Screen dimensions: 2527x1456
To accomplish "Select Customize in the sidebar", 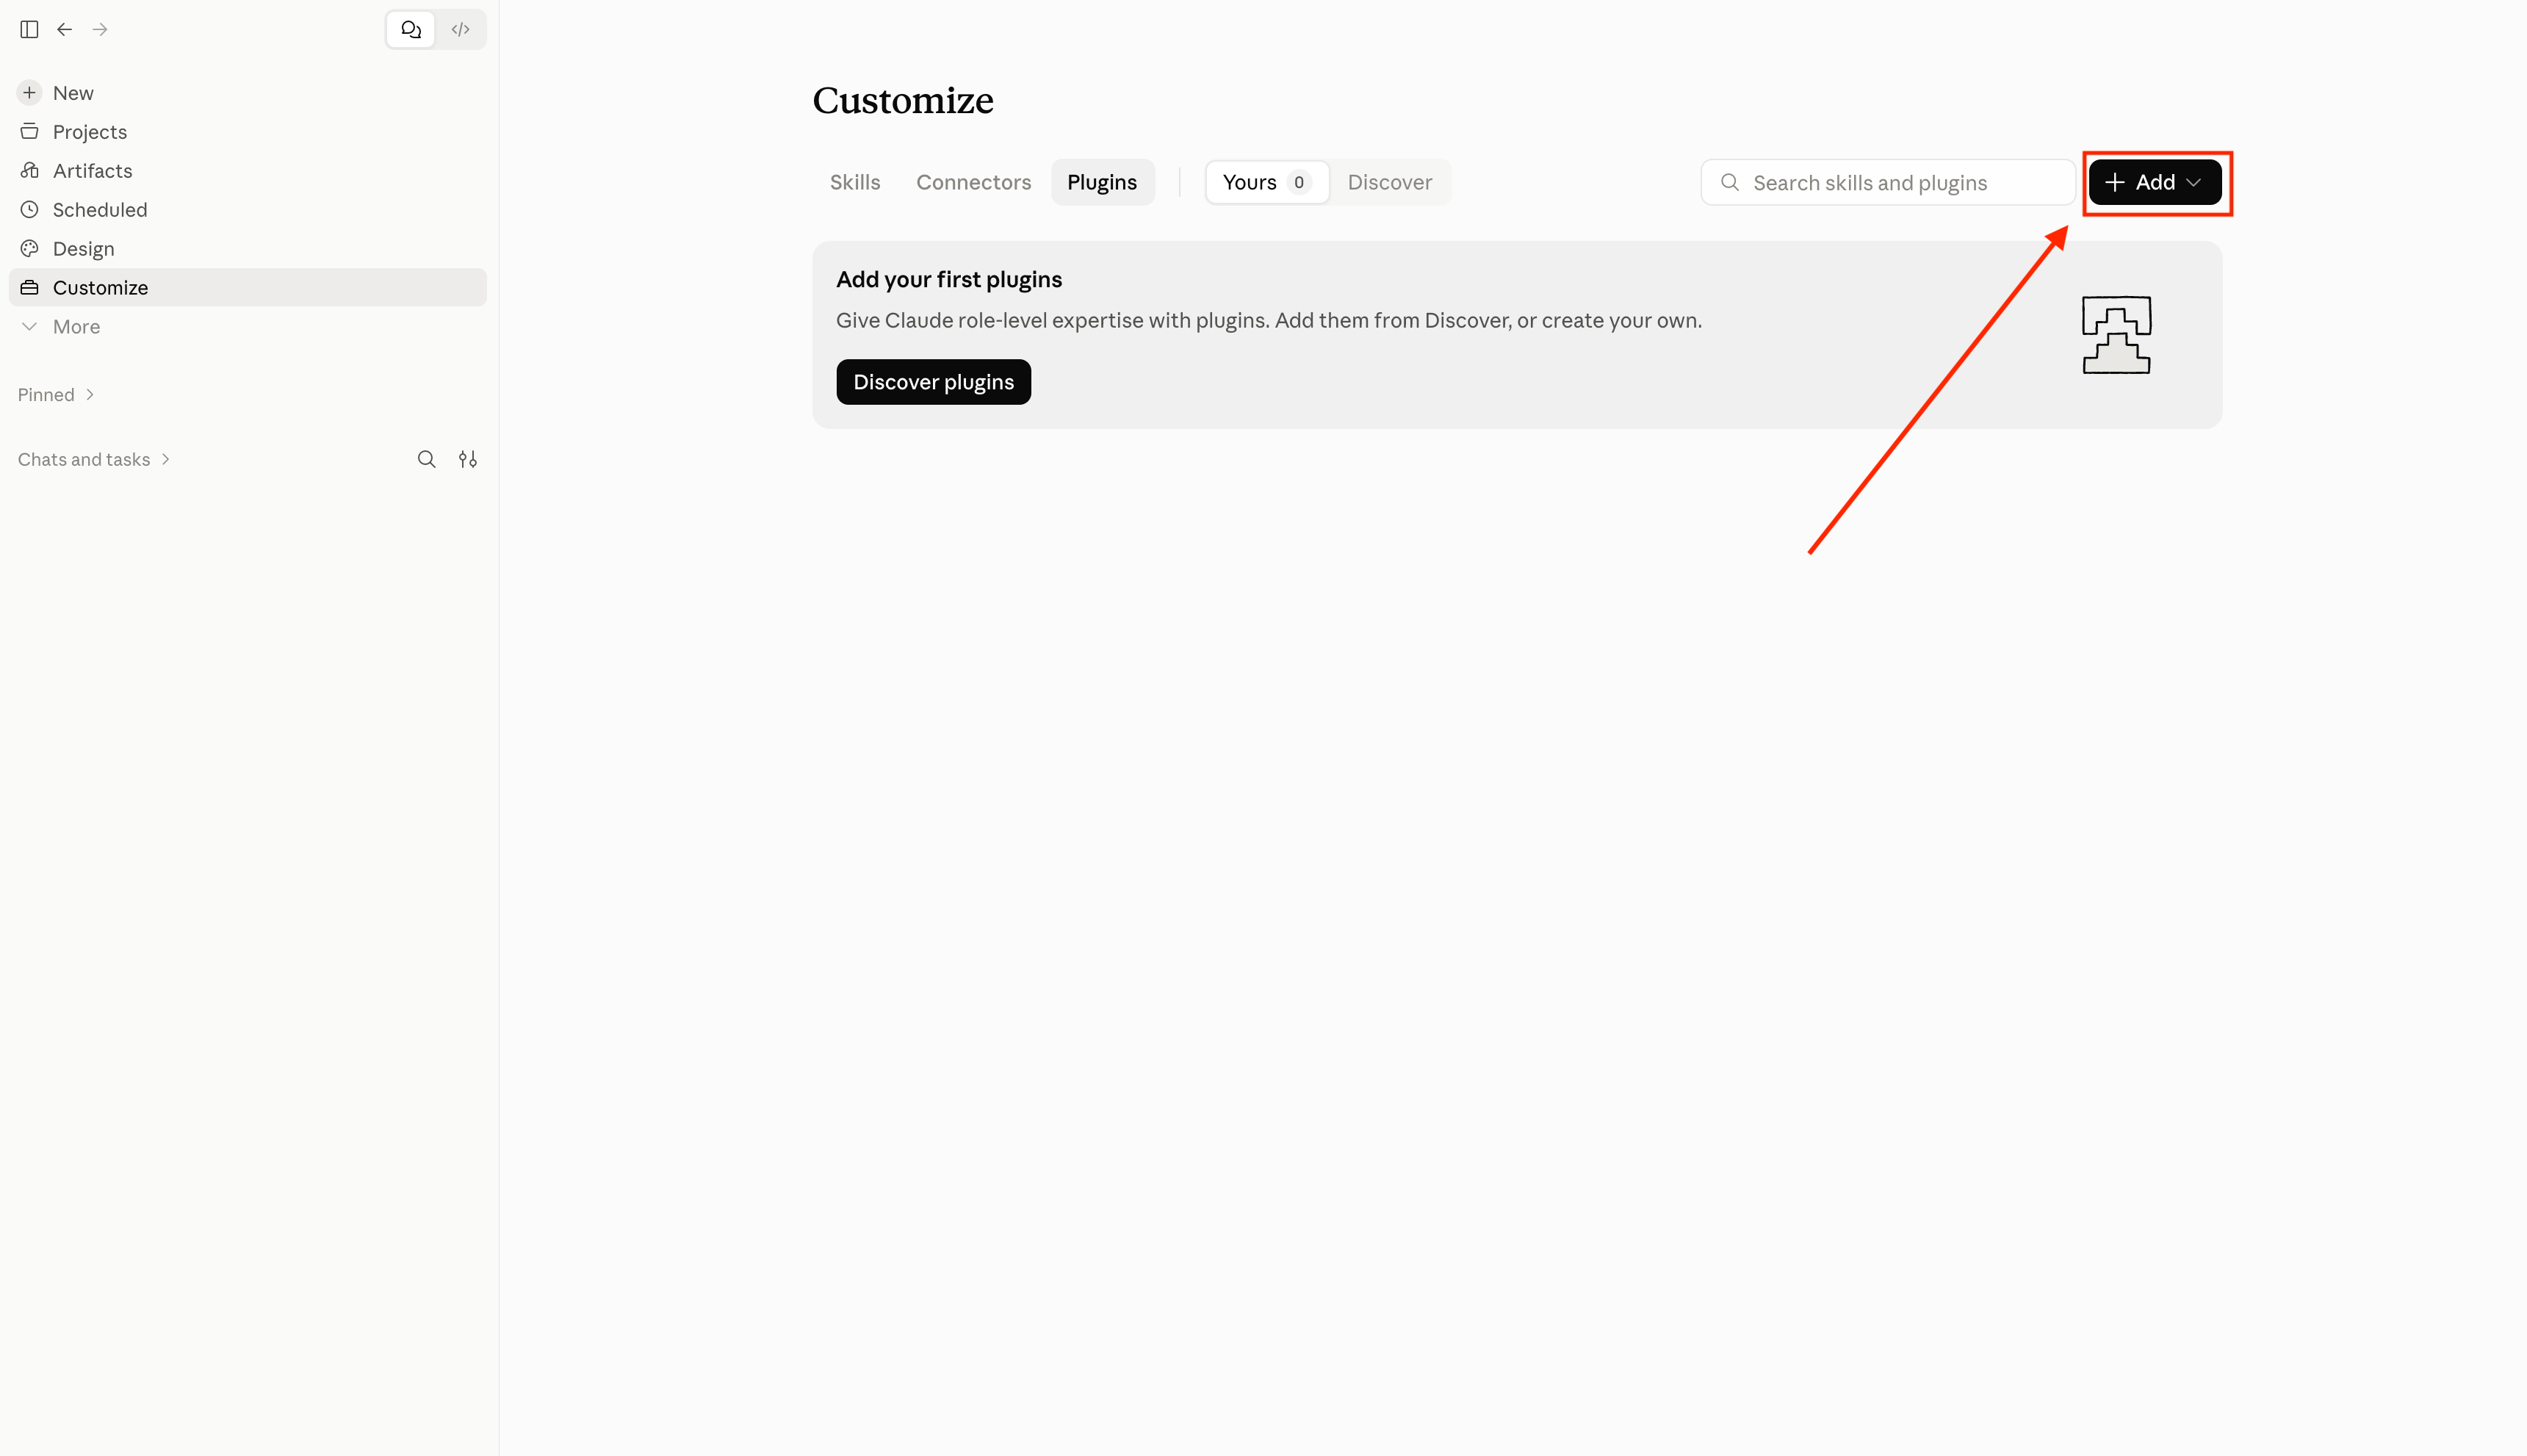I will [x=248, y=288].
